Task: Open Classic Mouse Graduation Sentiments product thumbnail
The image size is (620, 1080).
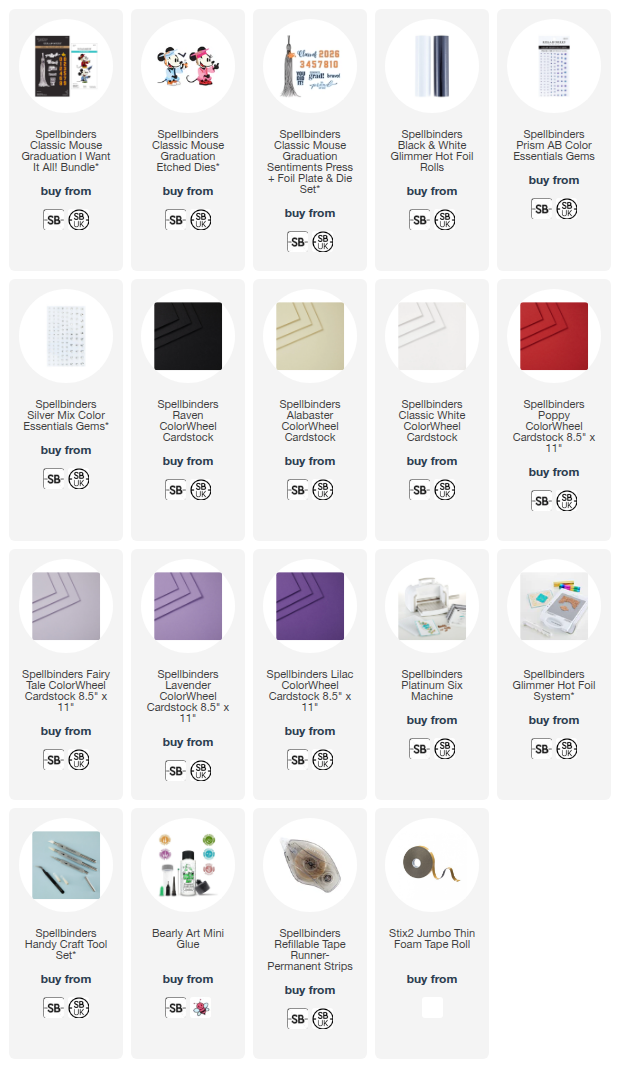Action: [310, 66]
